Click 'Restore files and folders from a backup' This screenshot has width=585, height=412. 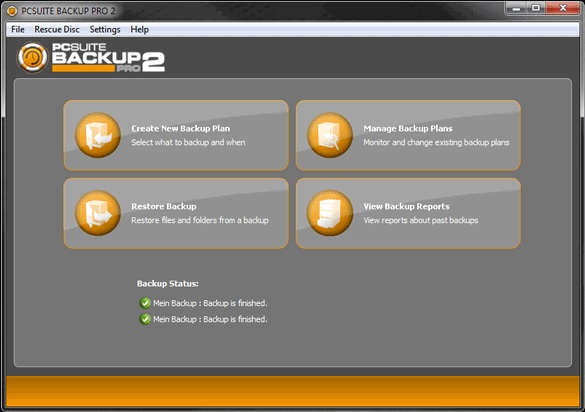coord(200,220)
